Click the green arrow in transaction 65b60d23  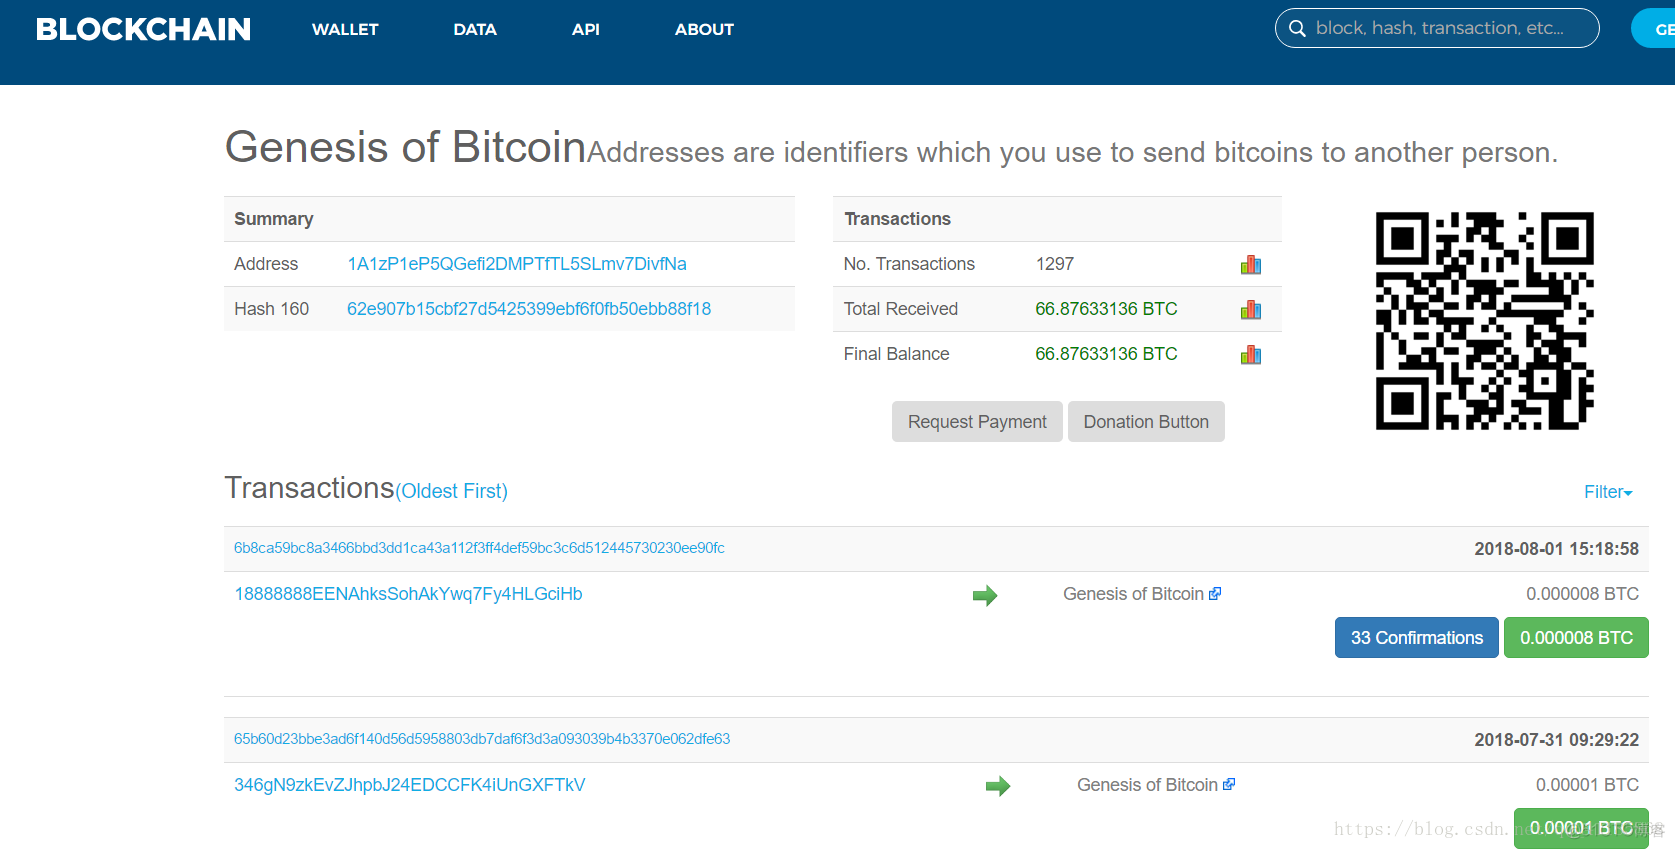[998, 787]
